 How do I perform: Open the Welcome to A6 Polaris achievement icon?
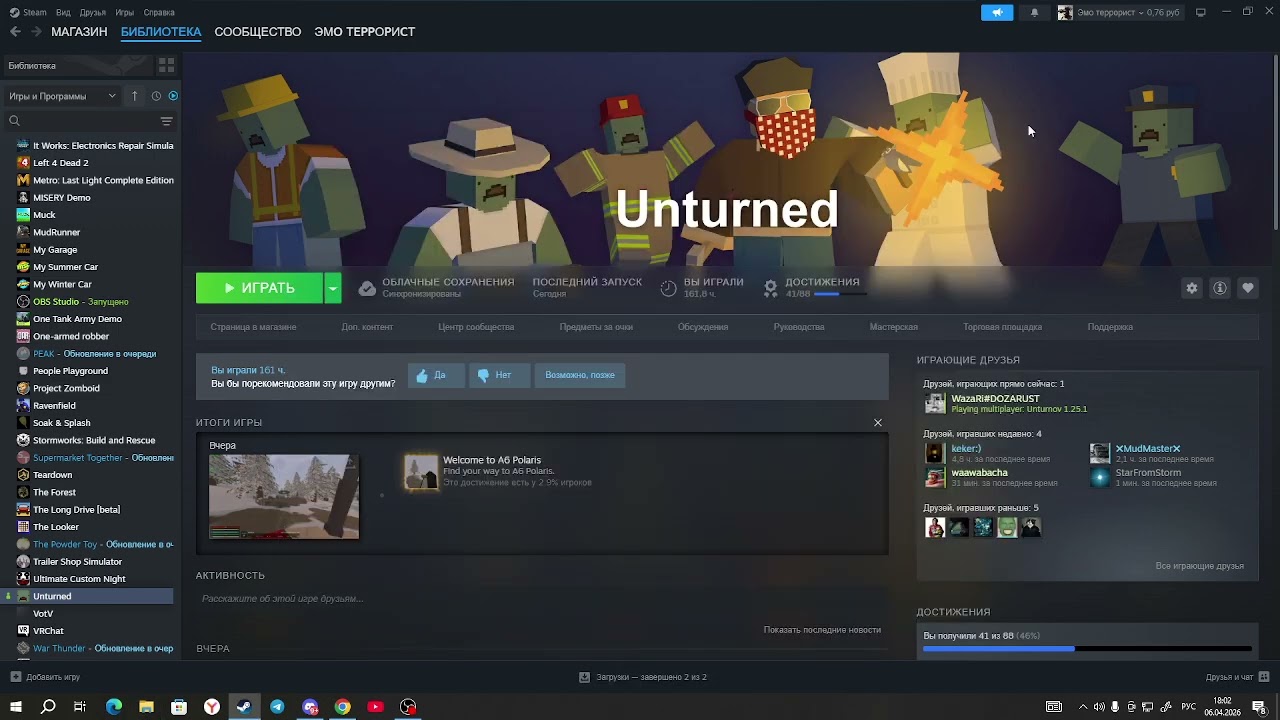tap(421, 472)
